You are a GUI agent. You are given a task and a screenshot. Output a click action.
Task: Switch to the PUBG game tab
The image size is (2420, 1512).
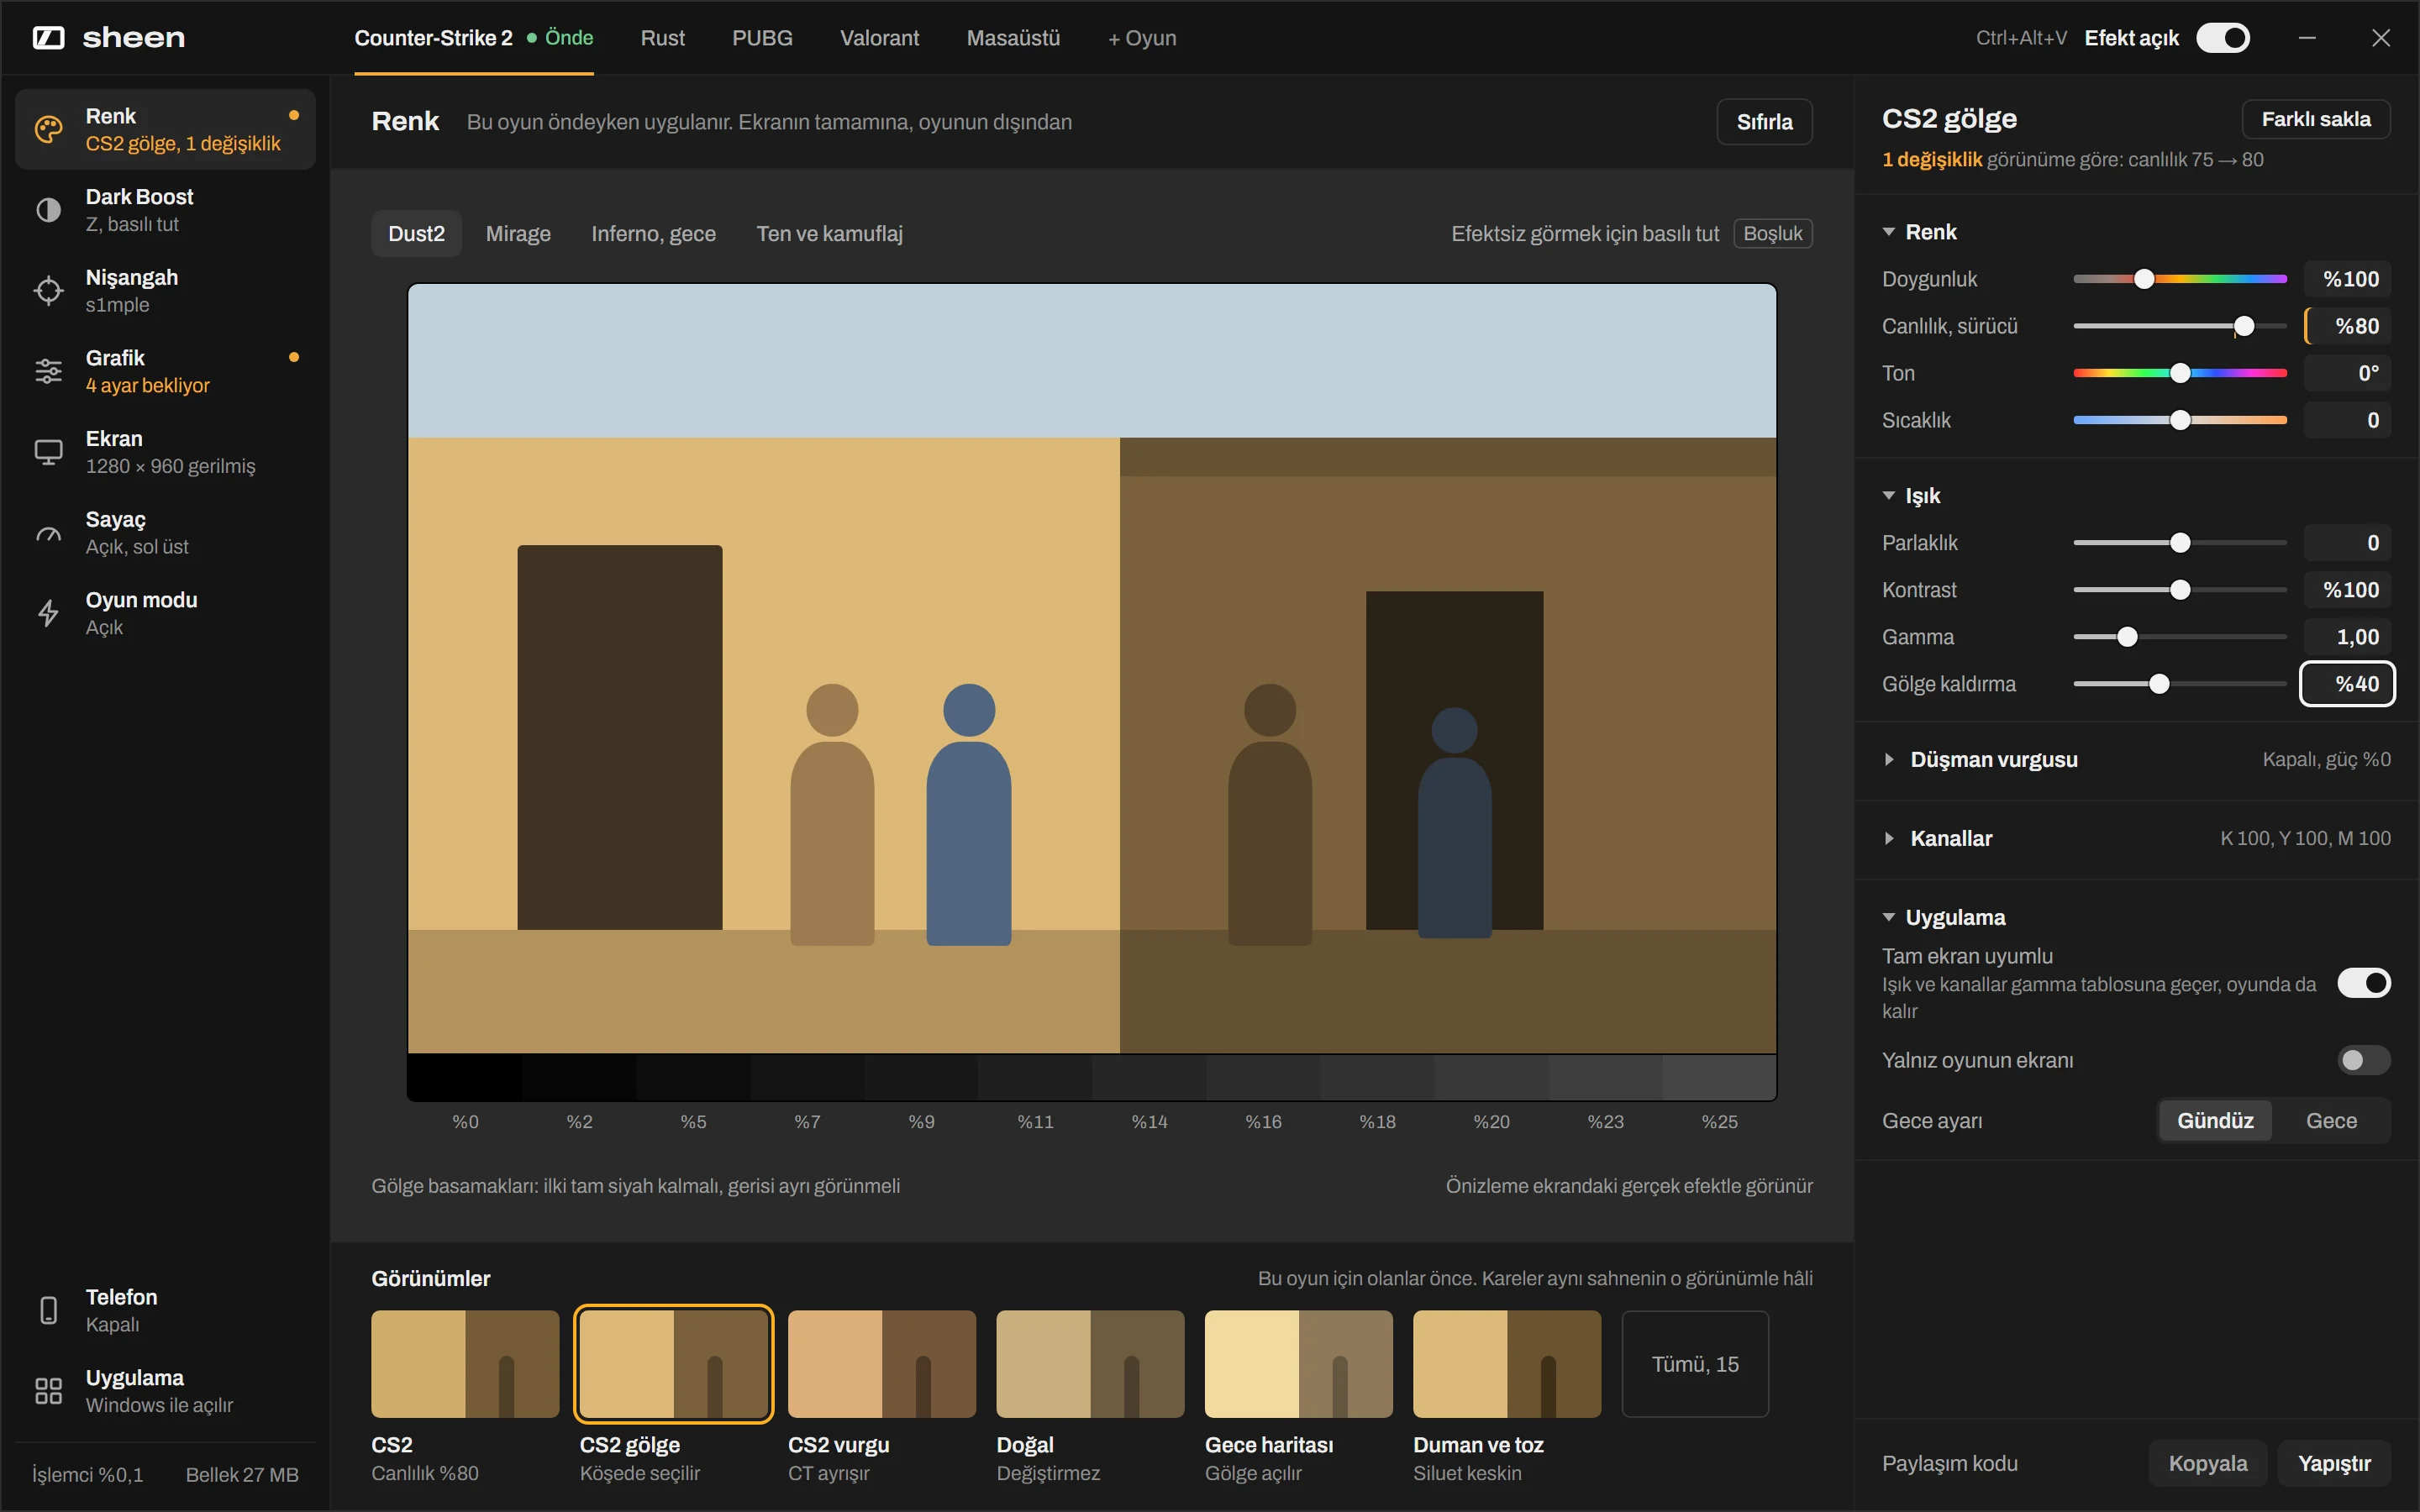point(762,38)
